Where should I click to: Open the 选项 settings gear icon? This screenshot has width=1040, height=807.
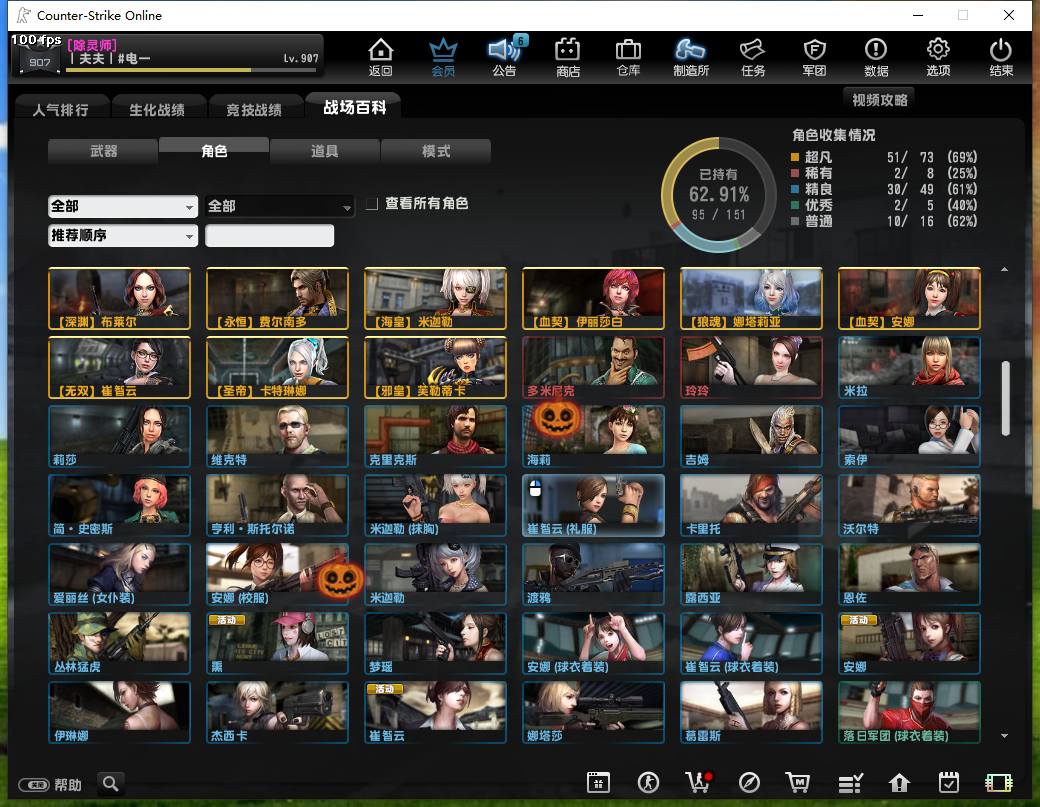[938, 57]
